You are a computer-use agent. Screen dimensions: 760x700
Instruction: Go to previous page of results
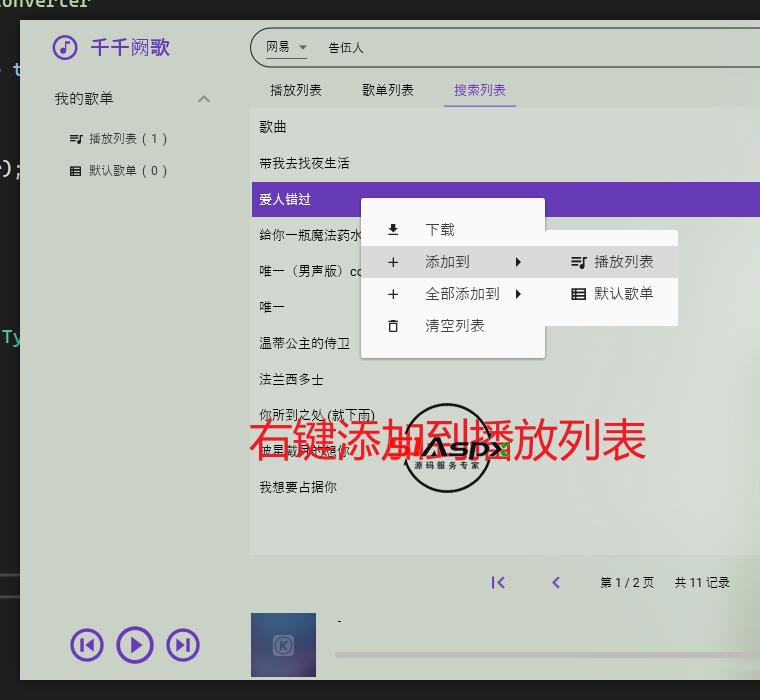[556, 582]
